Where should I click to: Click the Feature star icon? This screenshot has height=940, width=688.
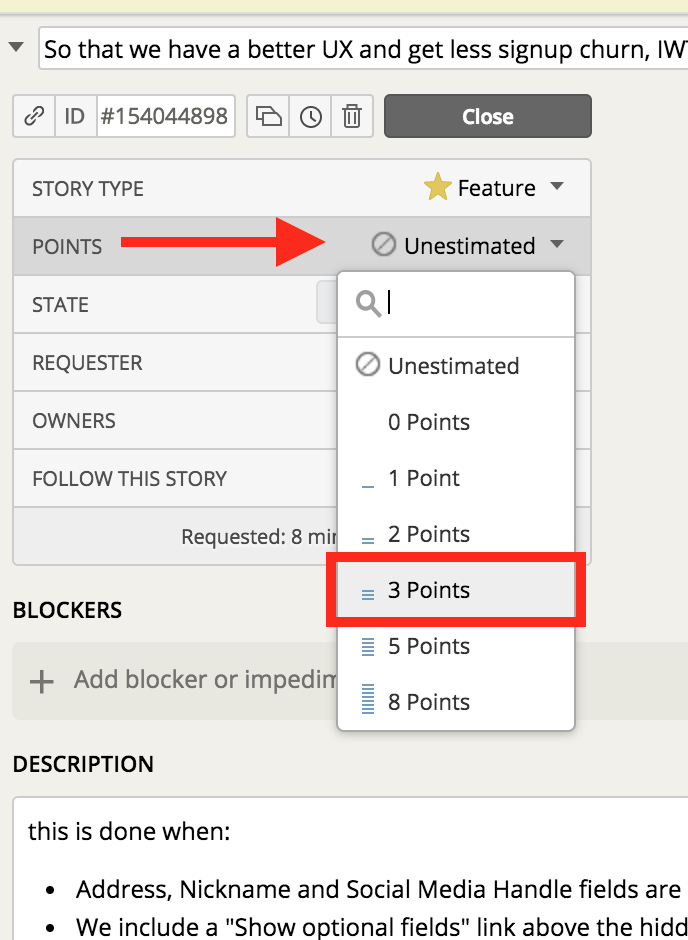437,188
